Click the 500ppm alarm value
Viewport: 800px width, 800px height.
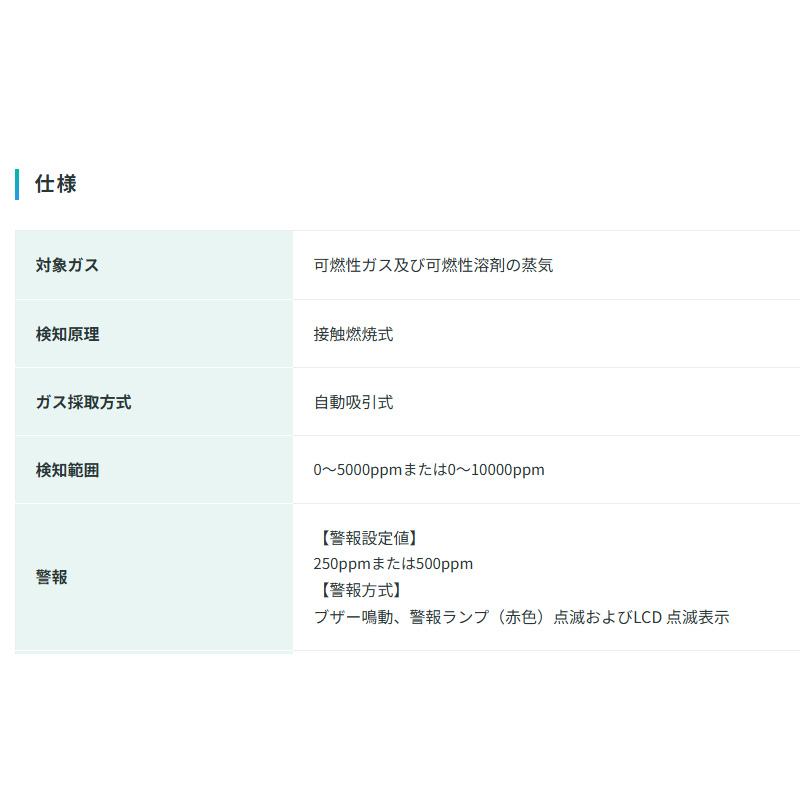(x=444, y=564)
